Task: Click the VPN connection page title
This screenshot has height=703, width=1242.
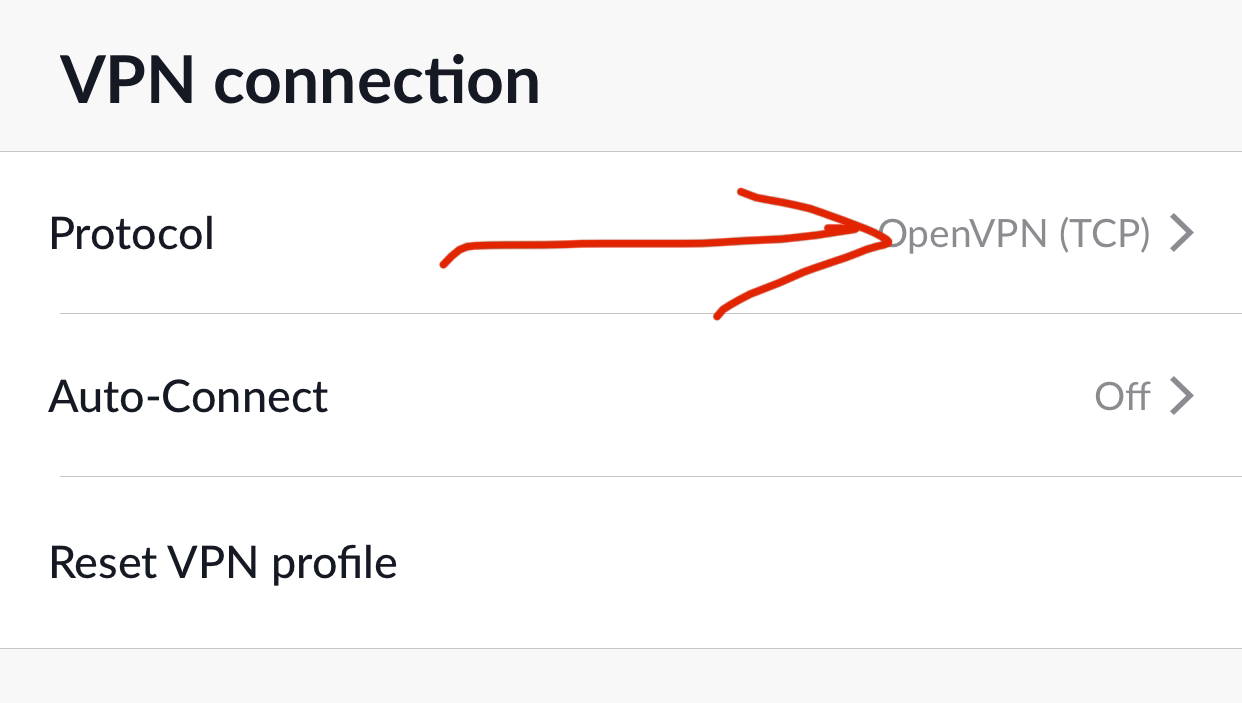Action: (300, 80)
